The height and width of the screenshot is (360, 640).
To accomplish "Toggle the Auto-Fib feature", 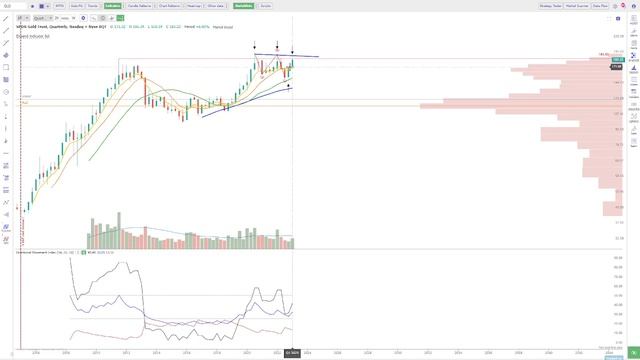I will pos(76,6).
